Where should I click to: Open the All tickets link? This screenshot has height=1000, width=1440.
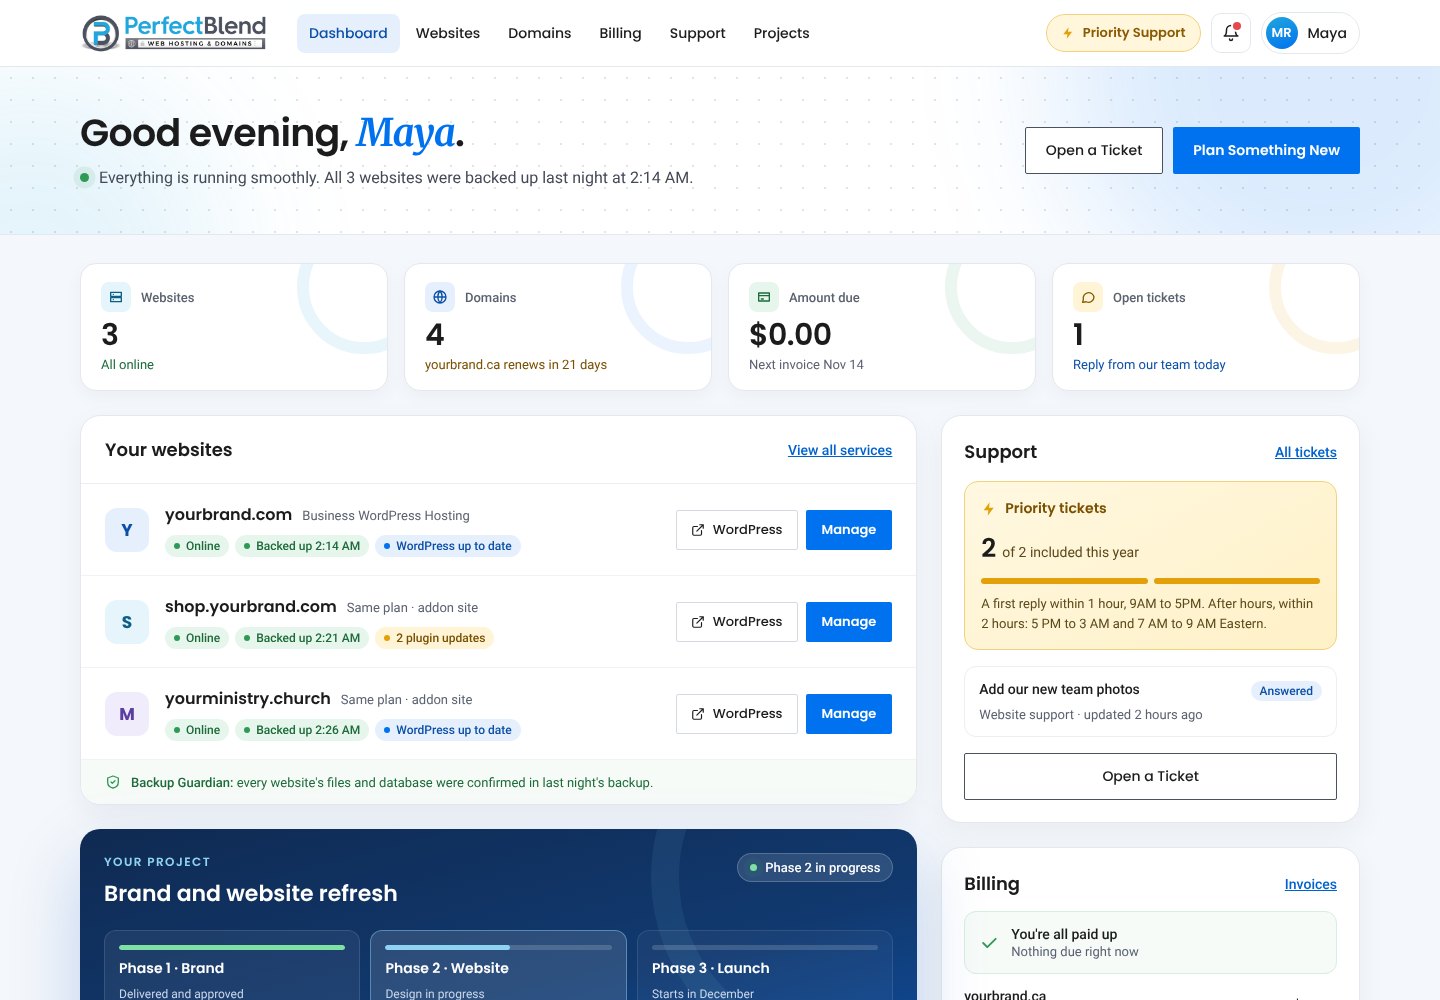click(x=1306, y=452)
